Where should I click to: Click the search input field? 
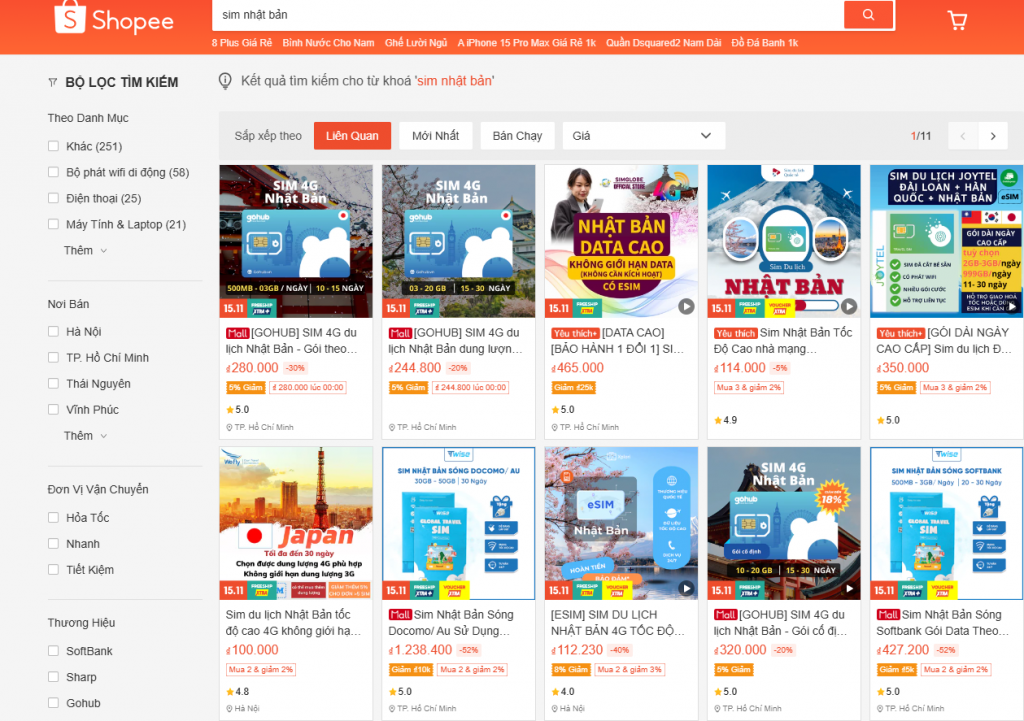pos(528,14)
